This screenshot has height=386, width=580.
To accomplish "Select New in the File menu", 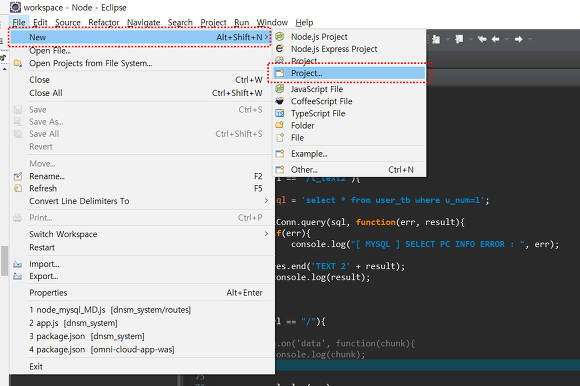I will pyautogui.click(x=140, y=37).
